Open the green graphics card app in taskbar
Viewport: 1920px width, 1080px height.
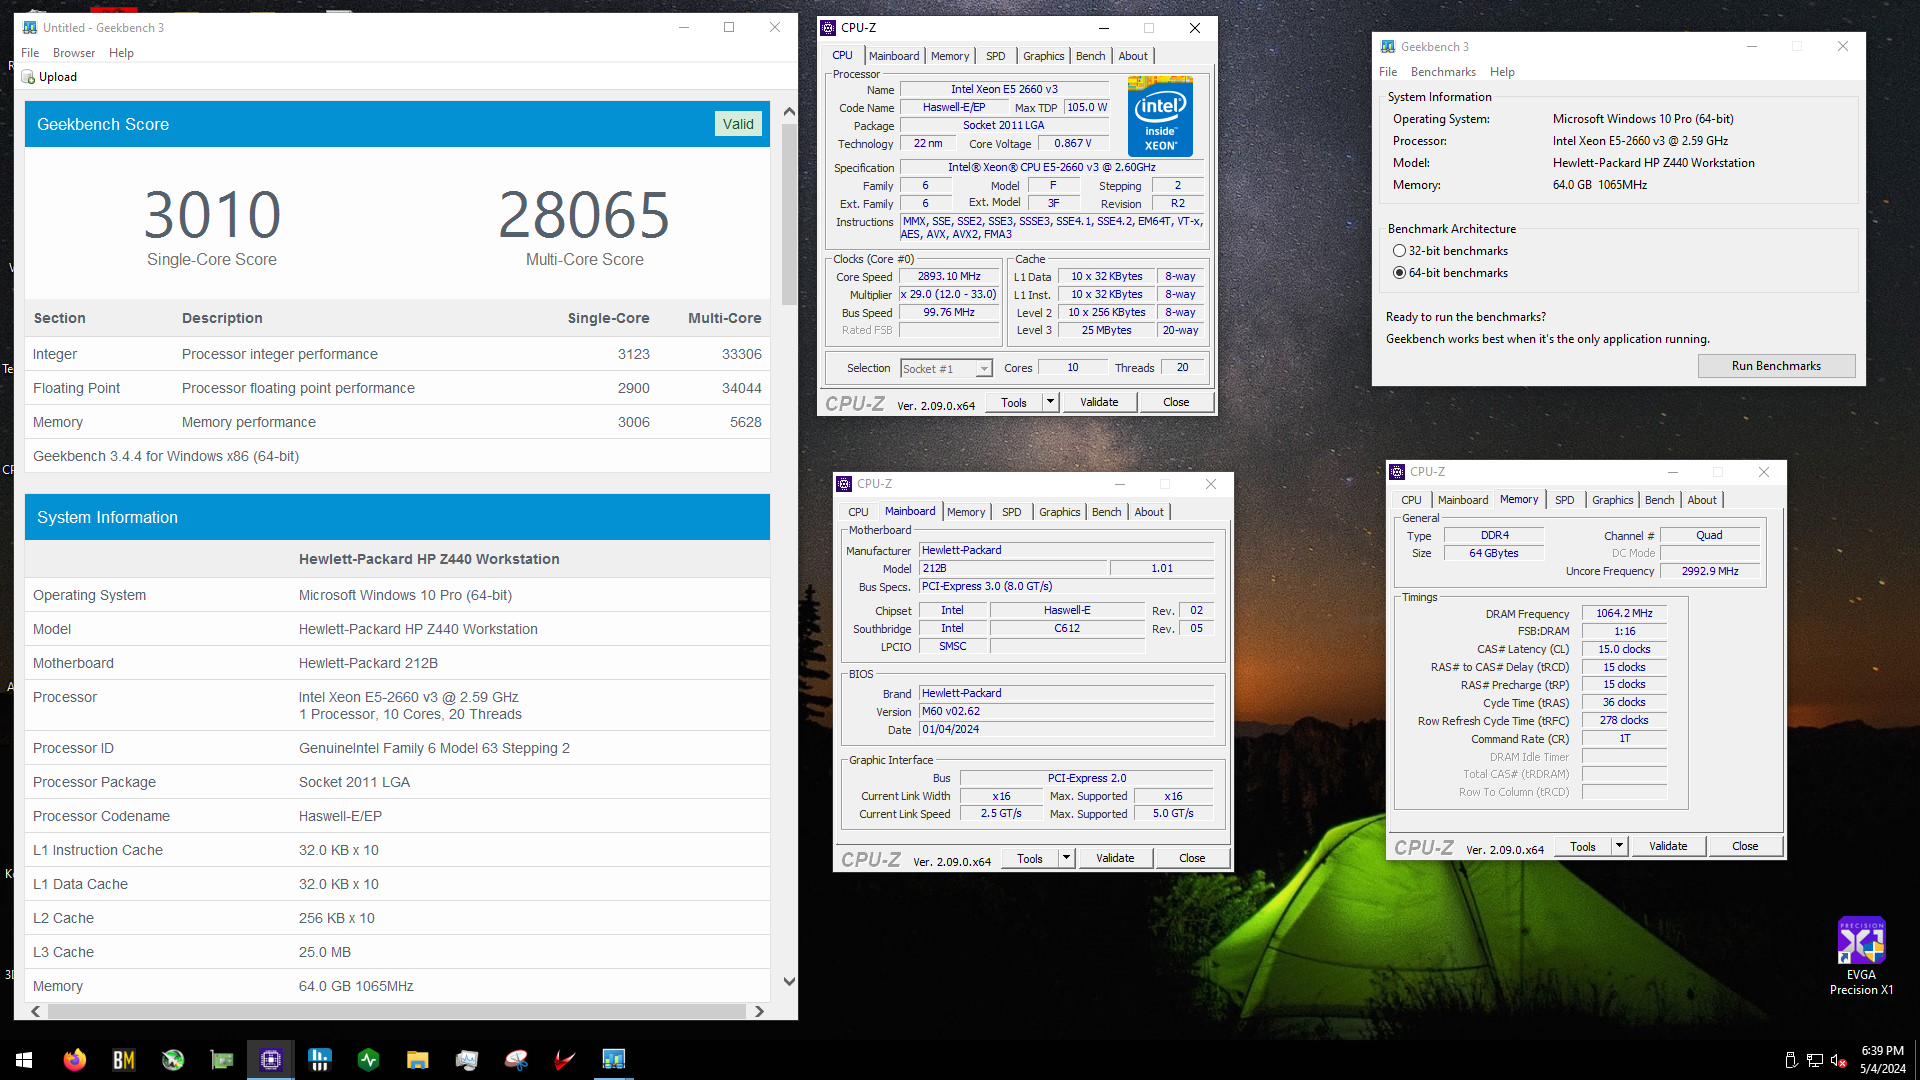point(222,1060)
